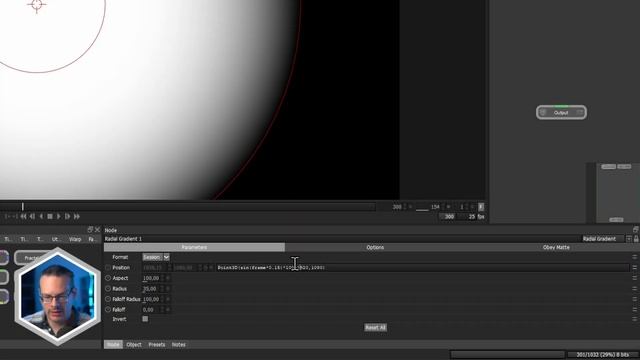Open the Object tab at the bottom
The image size is (640, 360).
pos(134,344)
